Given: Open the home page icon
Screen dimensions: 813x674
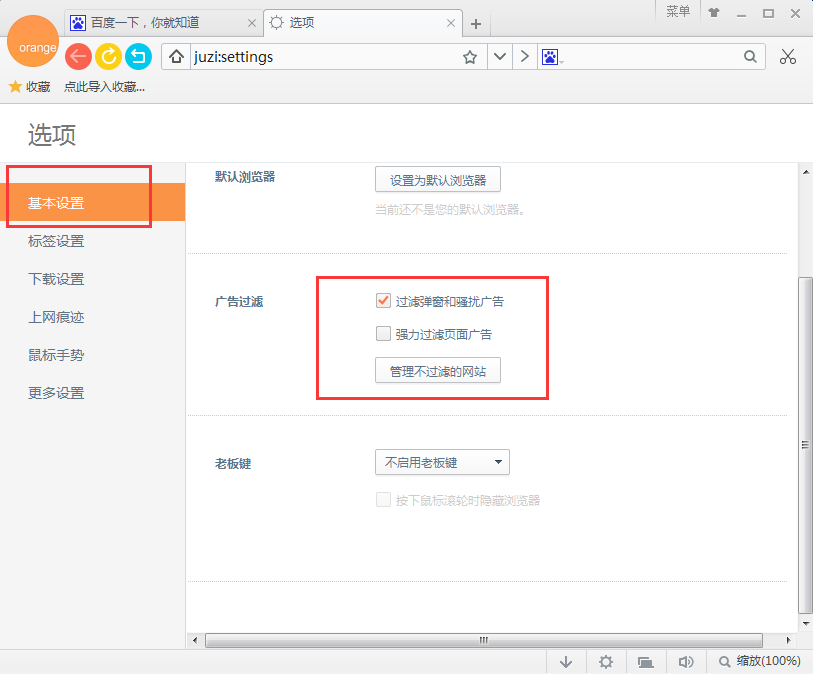Looking at the screenshot, I should coord(175,57).
